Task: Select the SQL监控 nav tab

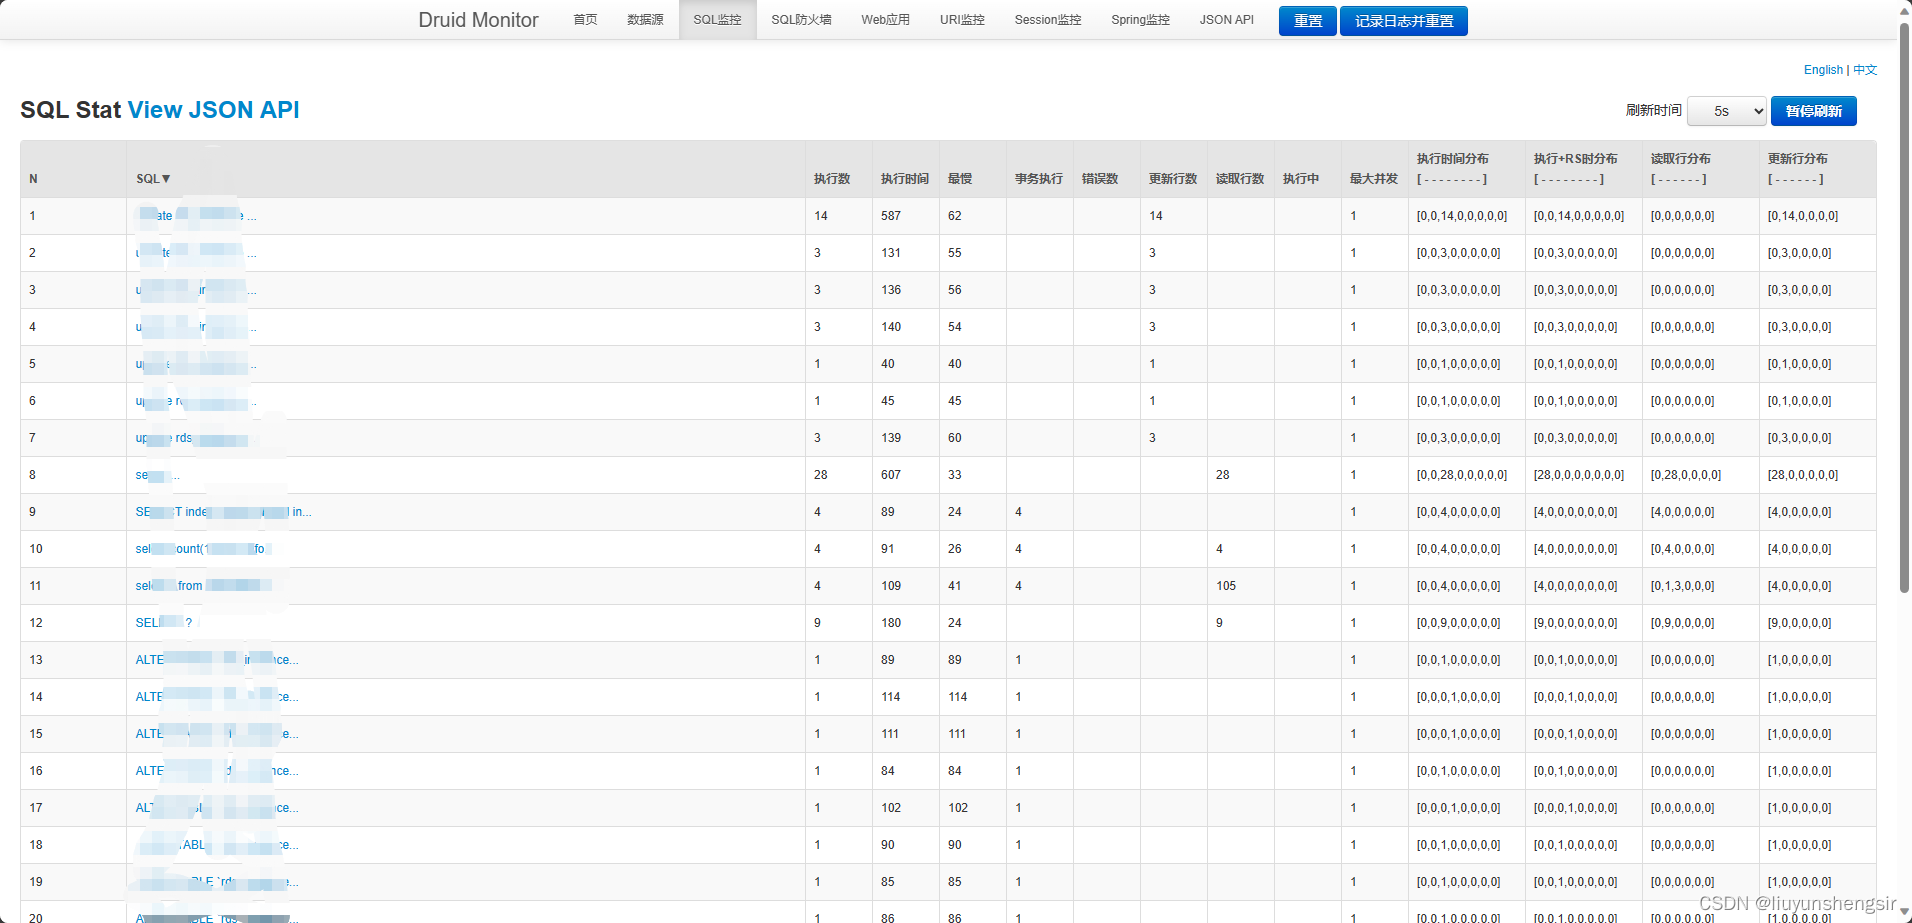Action: pyautogui.click(x=717, y=20)
